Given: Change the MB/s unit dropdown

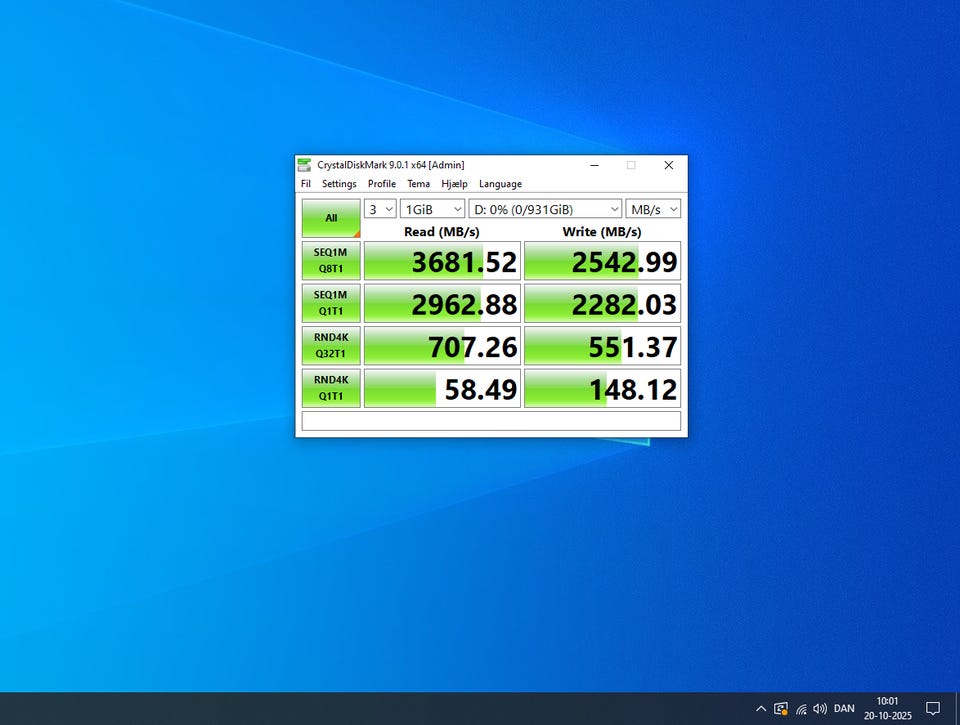Looking at the screenshot, I should (x=653, y=209).
